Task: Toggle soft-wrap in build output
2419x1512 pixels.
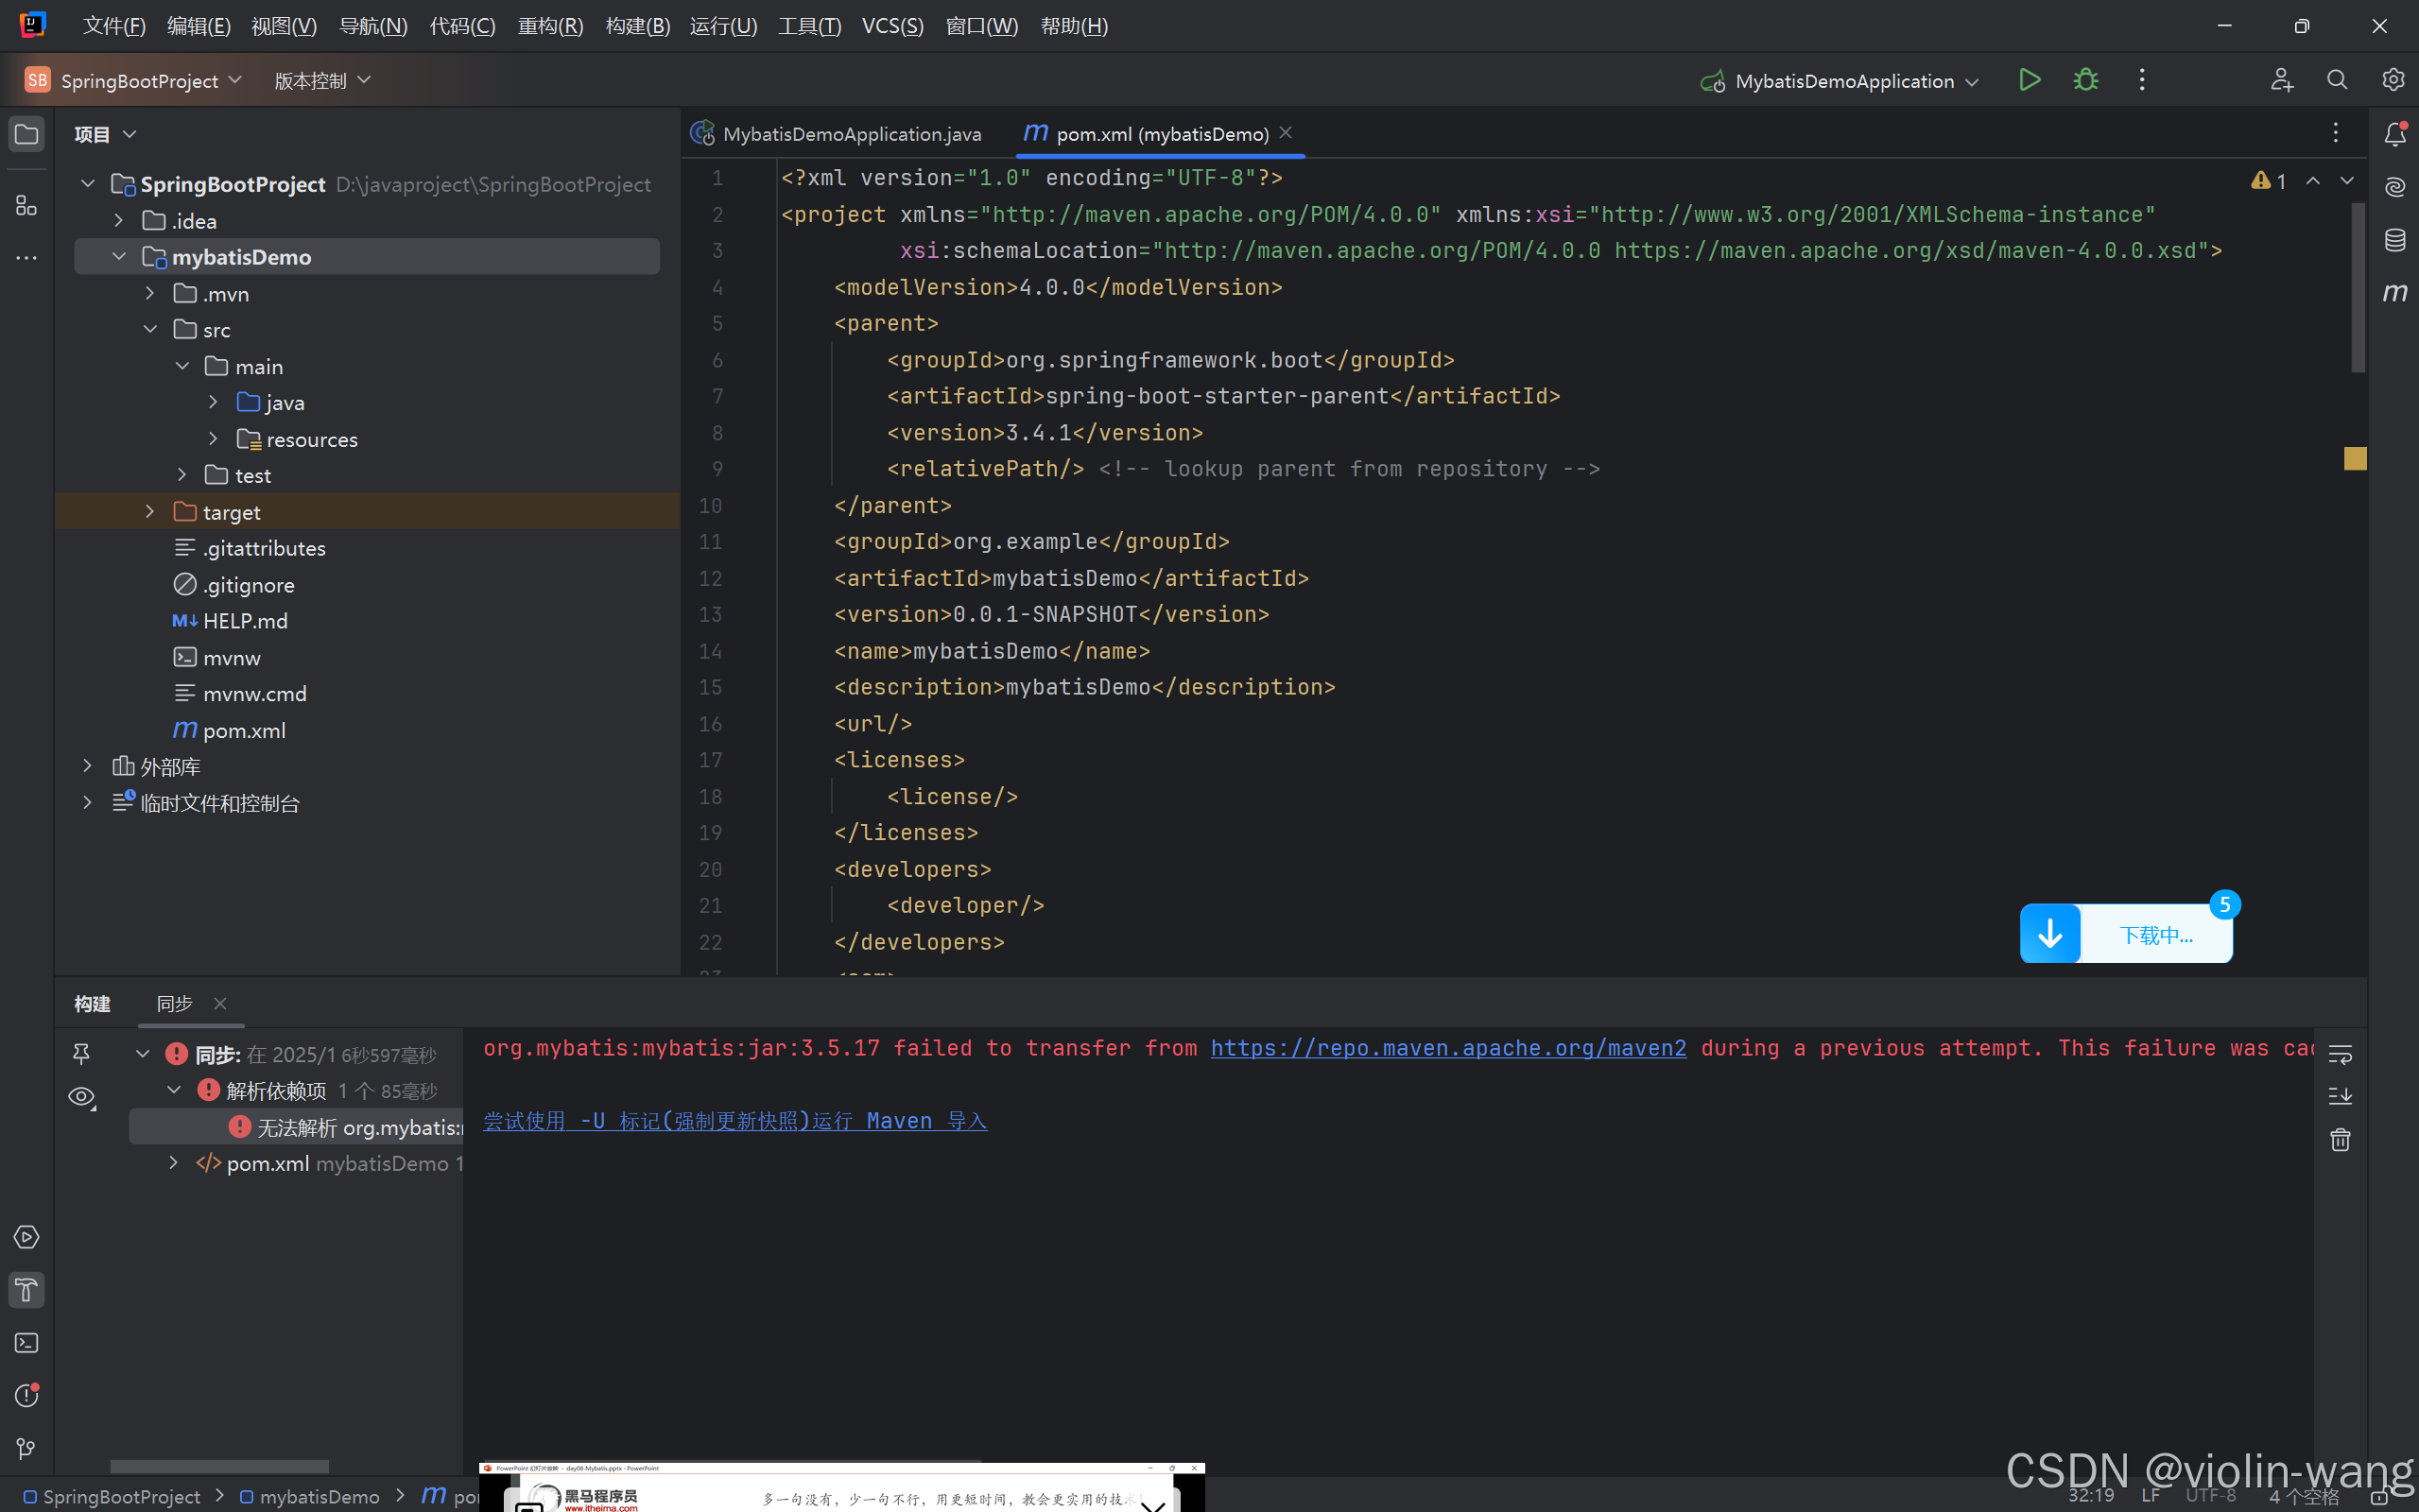Action: [2340, 1054]
